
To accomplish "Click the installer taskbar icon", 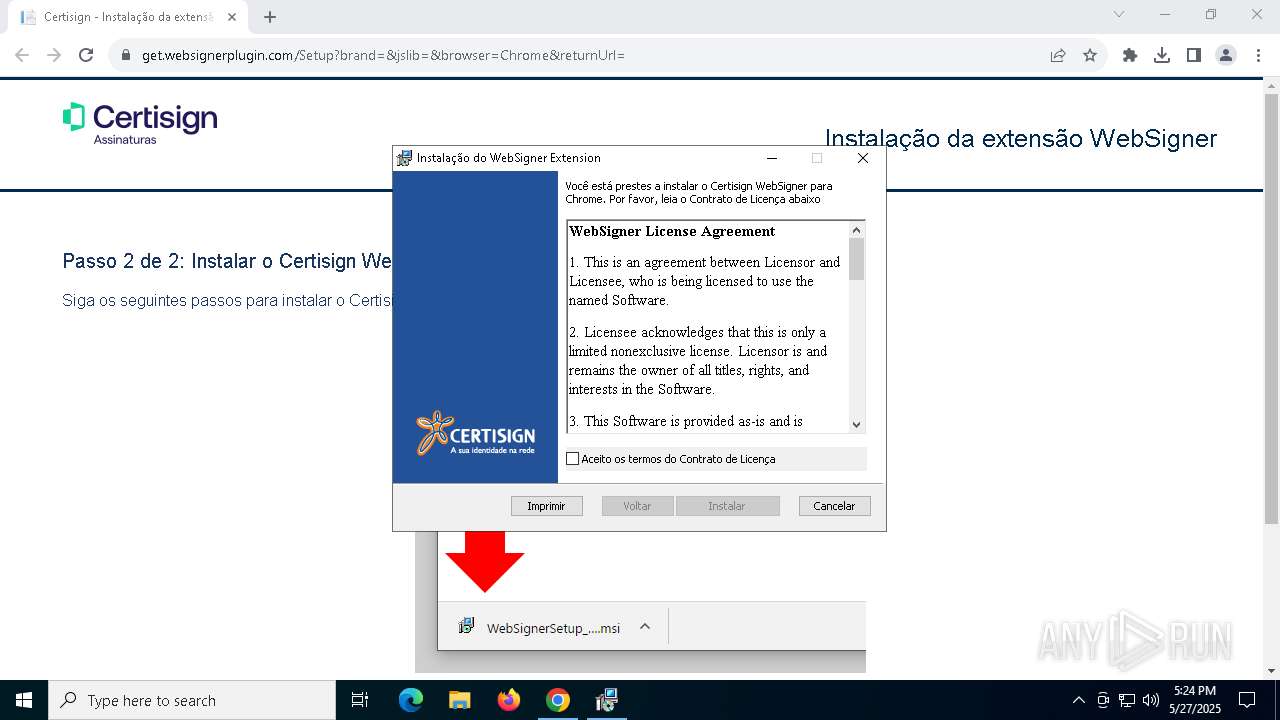I will pyautogui.click(x=606, y=700).
